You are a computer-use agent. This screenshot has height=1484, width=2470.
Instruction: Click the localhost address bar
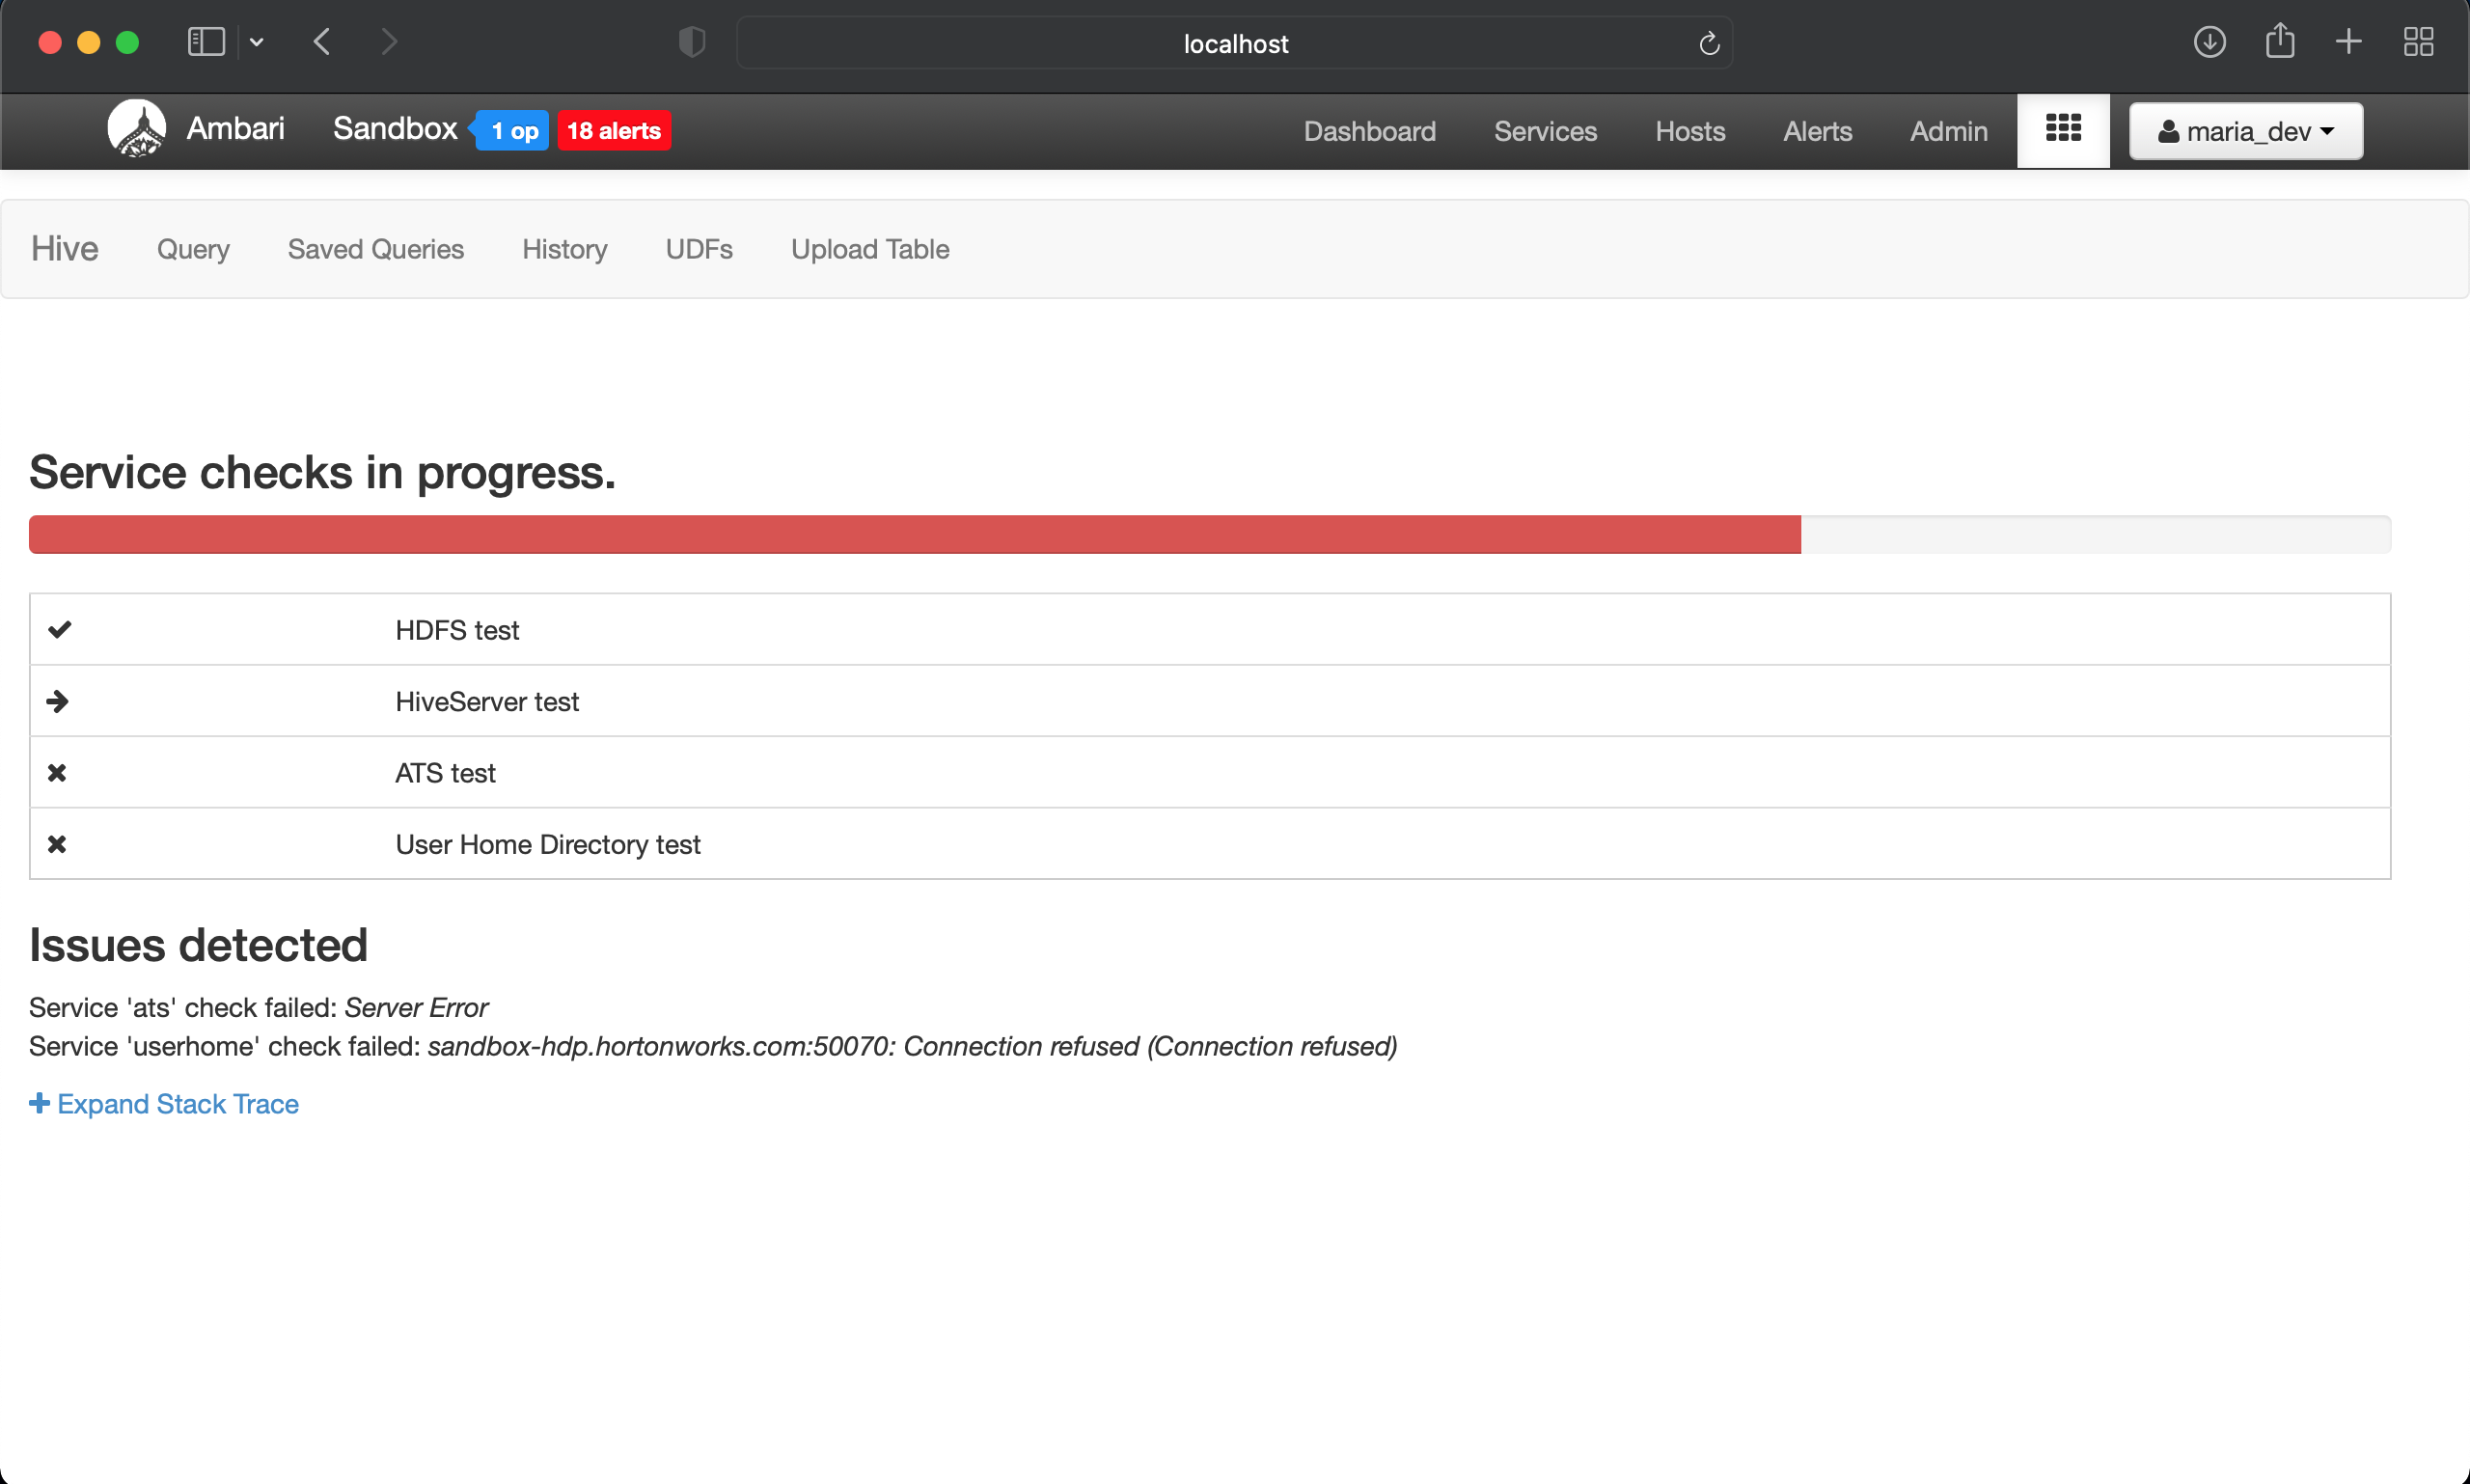click(1234, 43)
